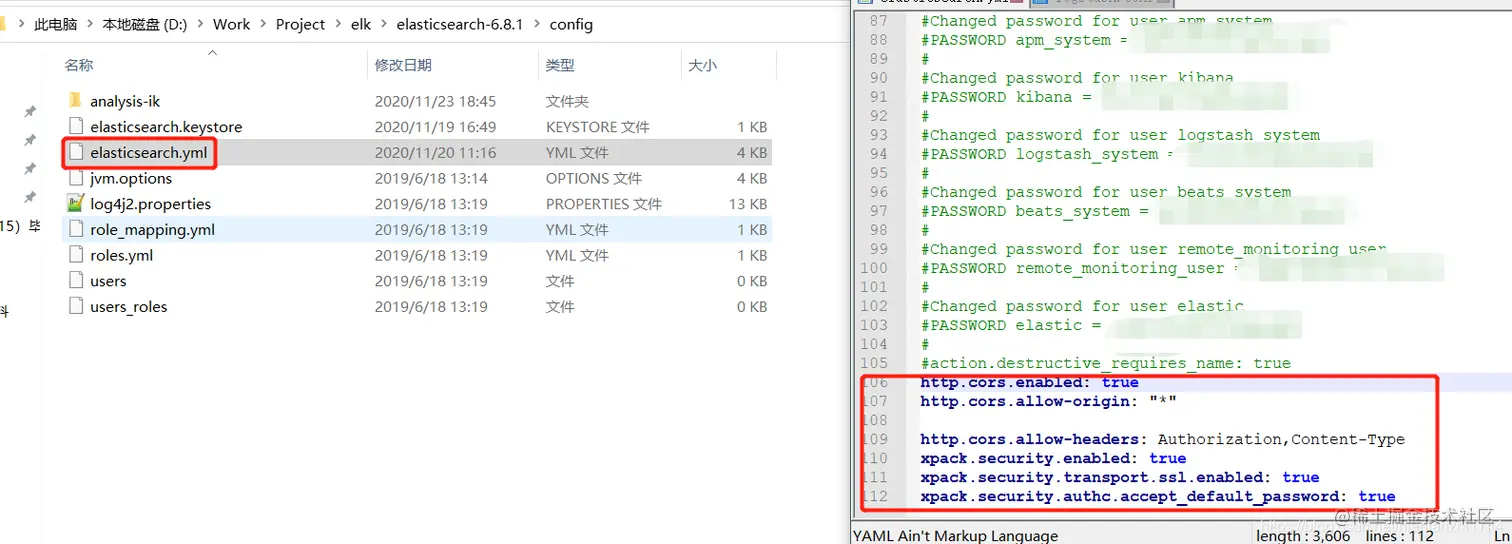Click the date 2020/11/23 18:45
1512x544 pixels.
click(435, 101)
